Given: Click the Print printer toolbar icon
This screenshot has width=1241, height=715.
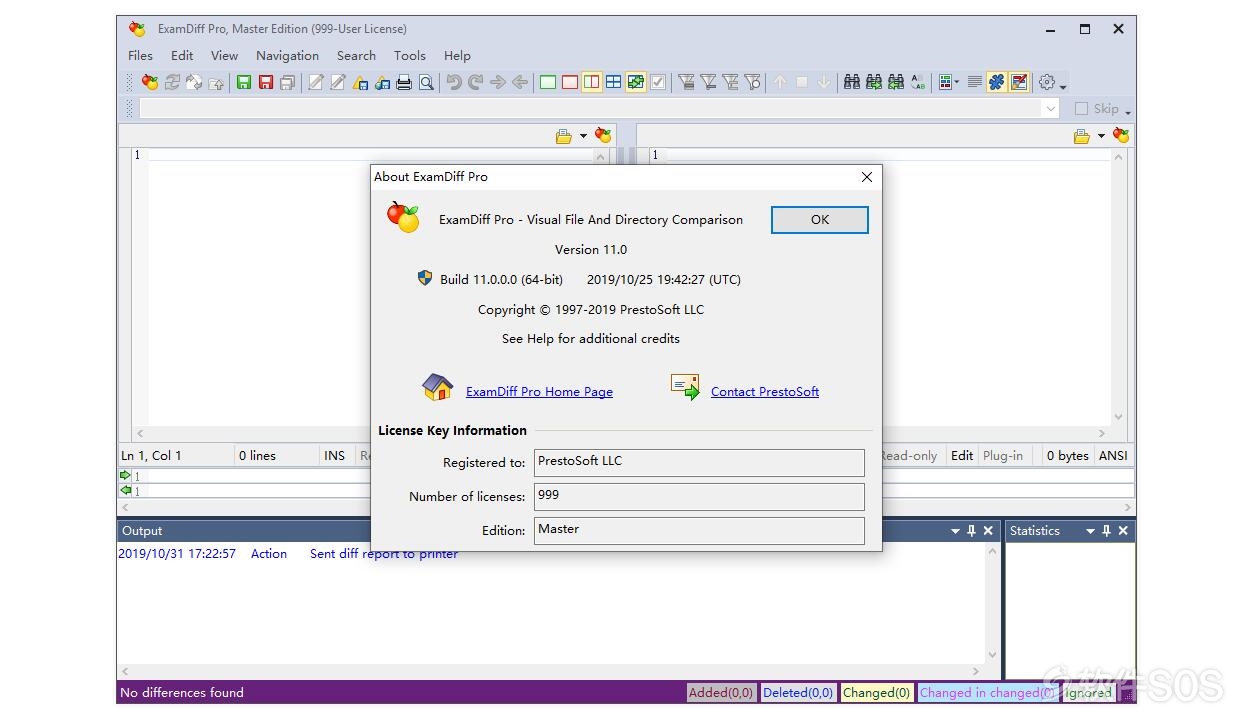Looking at the screenshot, I should tap(404, 82).
